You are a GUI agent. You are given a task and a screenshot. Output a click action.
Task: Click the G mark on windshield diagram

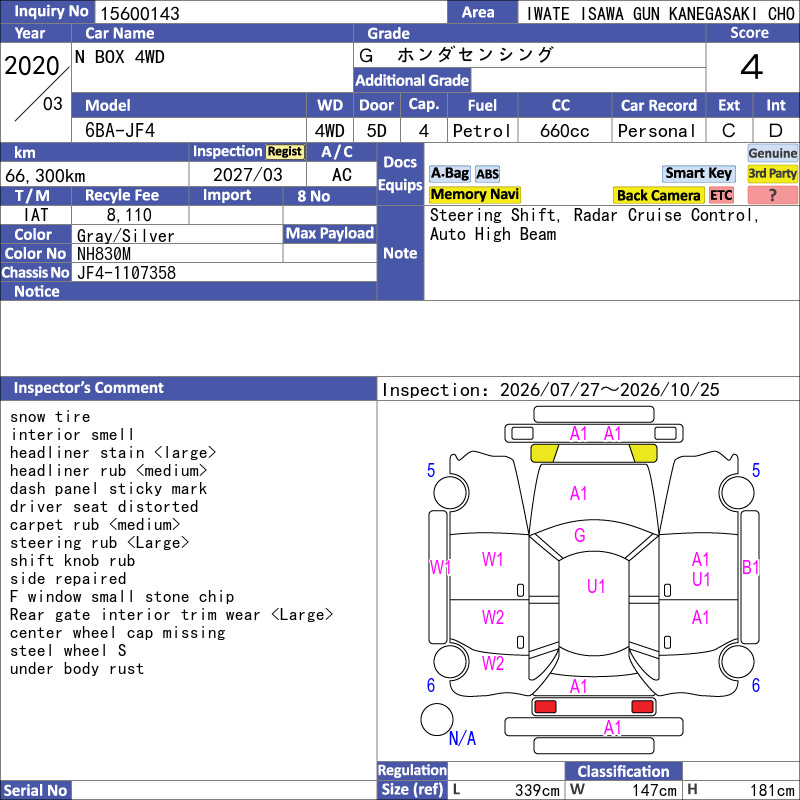(580, 535)
